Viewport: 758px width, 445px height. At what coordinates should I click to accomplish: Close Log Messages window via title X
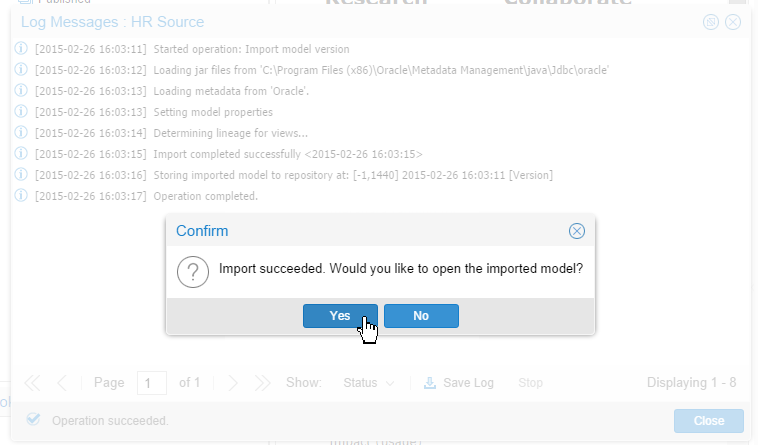coord(733,22)
